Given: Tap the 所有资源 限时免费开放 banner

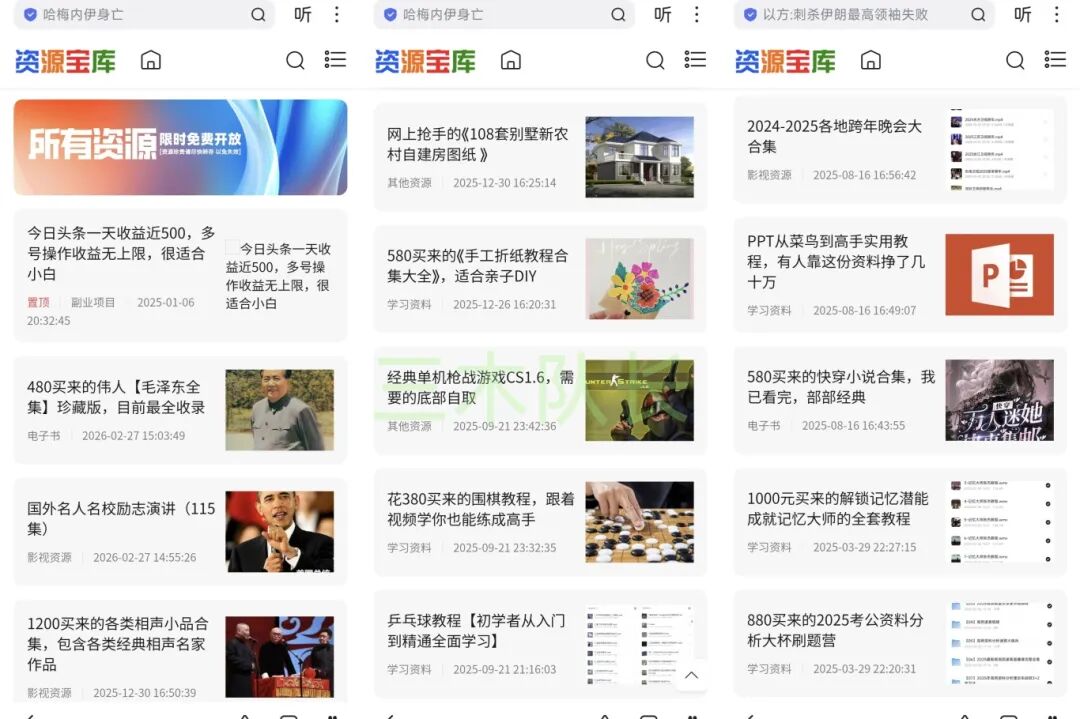Looking at the screenshot, I should coord(180,147).
